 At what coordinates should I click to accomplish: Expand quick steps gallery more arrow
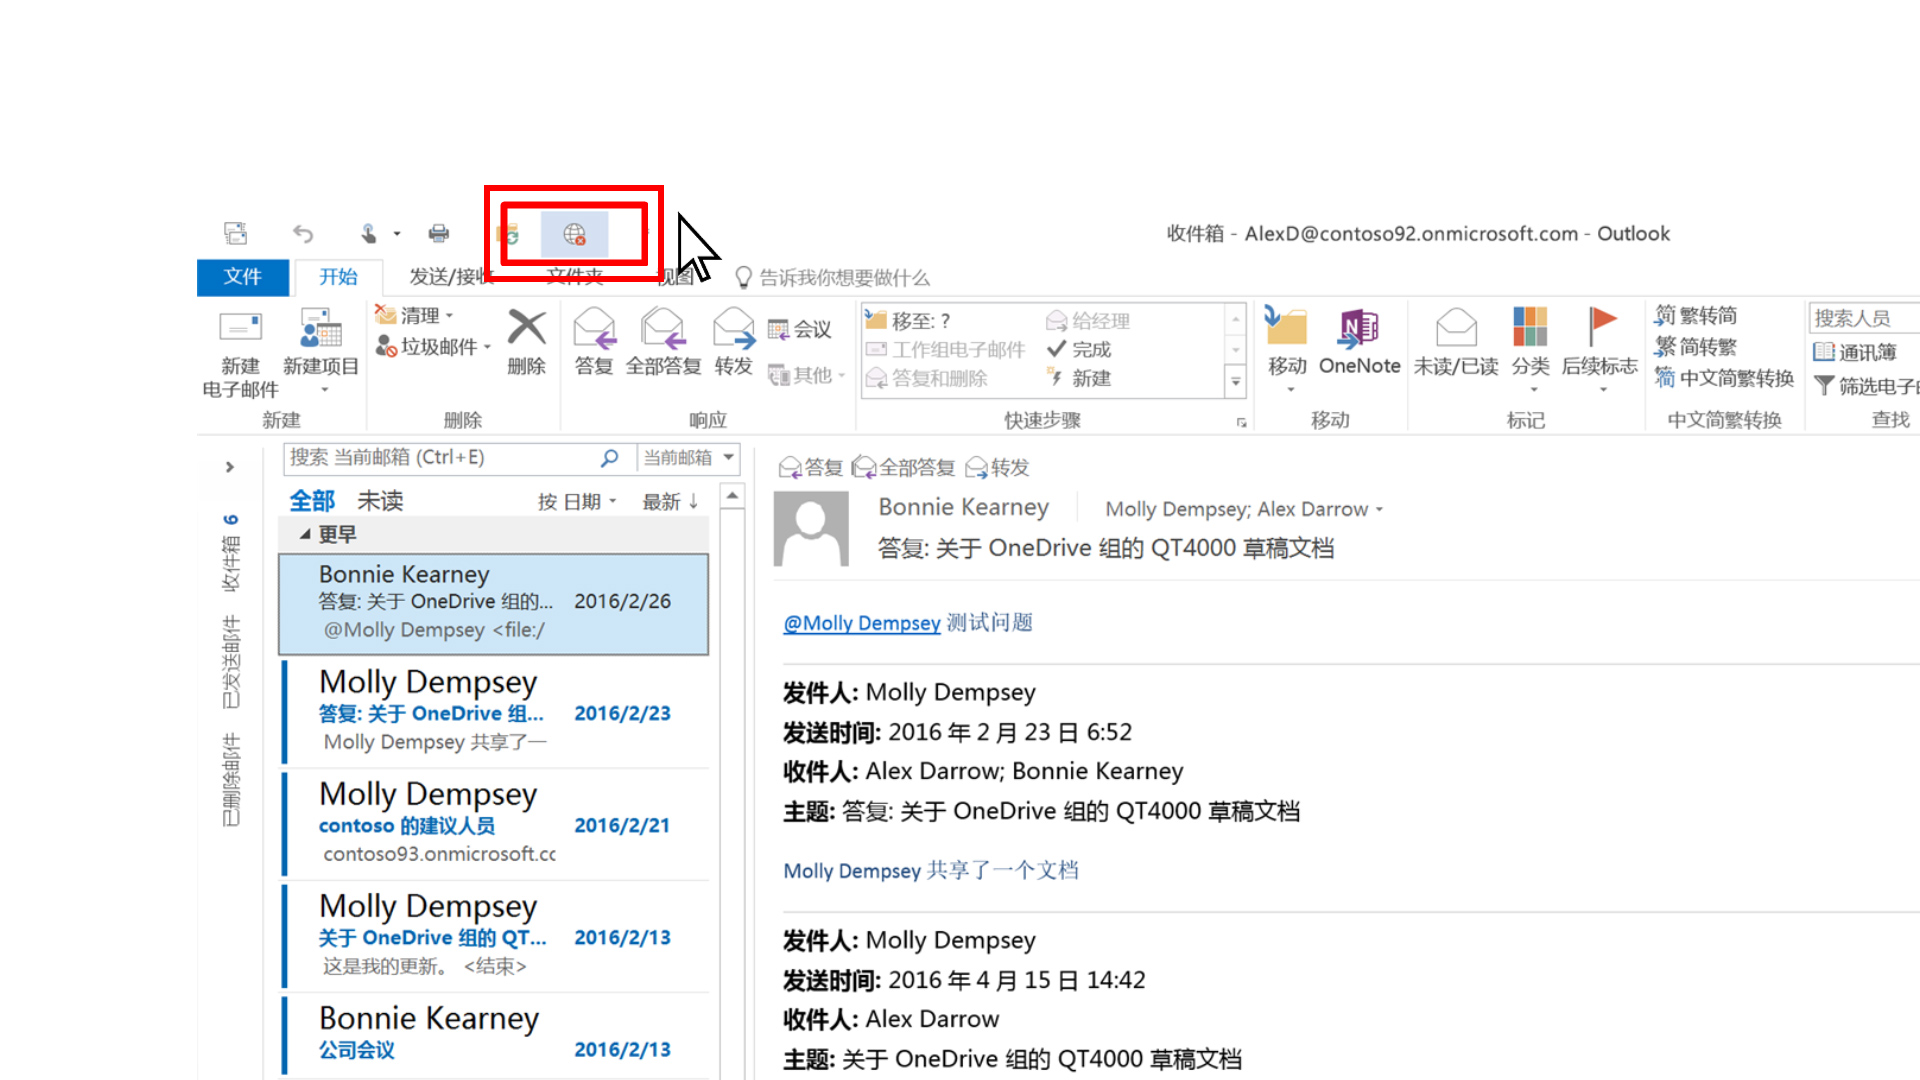pyautogui.click(x=1236, y=381)
